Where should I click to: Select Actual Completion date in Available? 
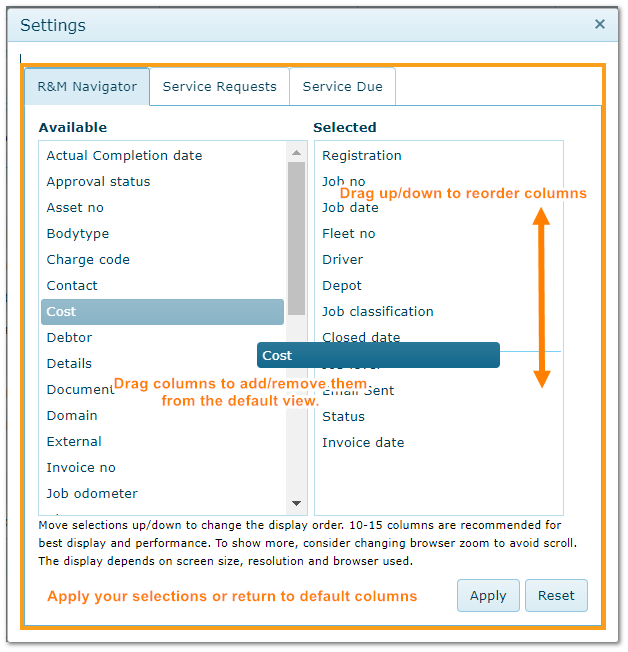point(124,156)
